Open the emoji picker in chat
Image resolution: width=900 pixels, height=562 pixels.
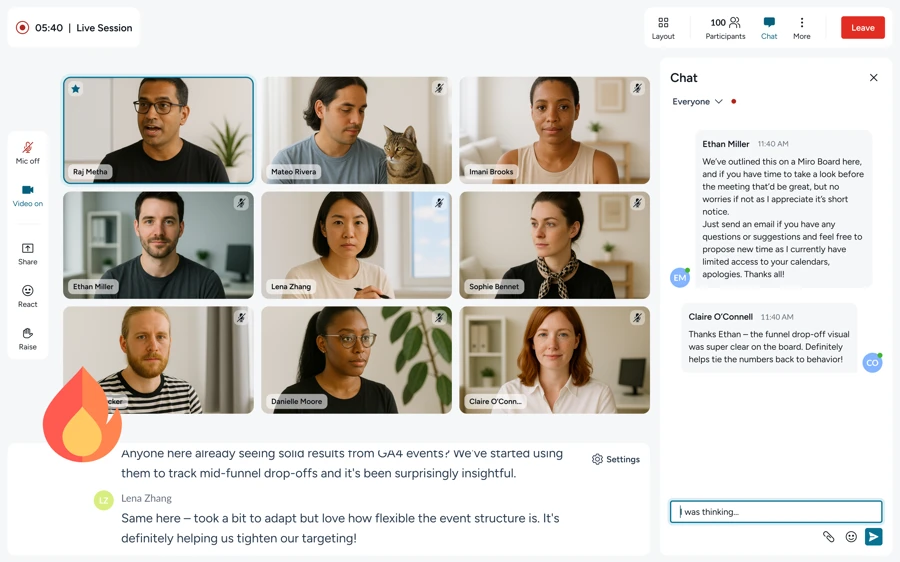(851, 537)
